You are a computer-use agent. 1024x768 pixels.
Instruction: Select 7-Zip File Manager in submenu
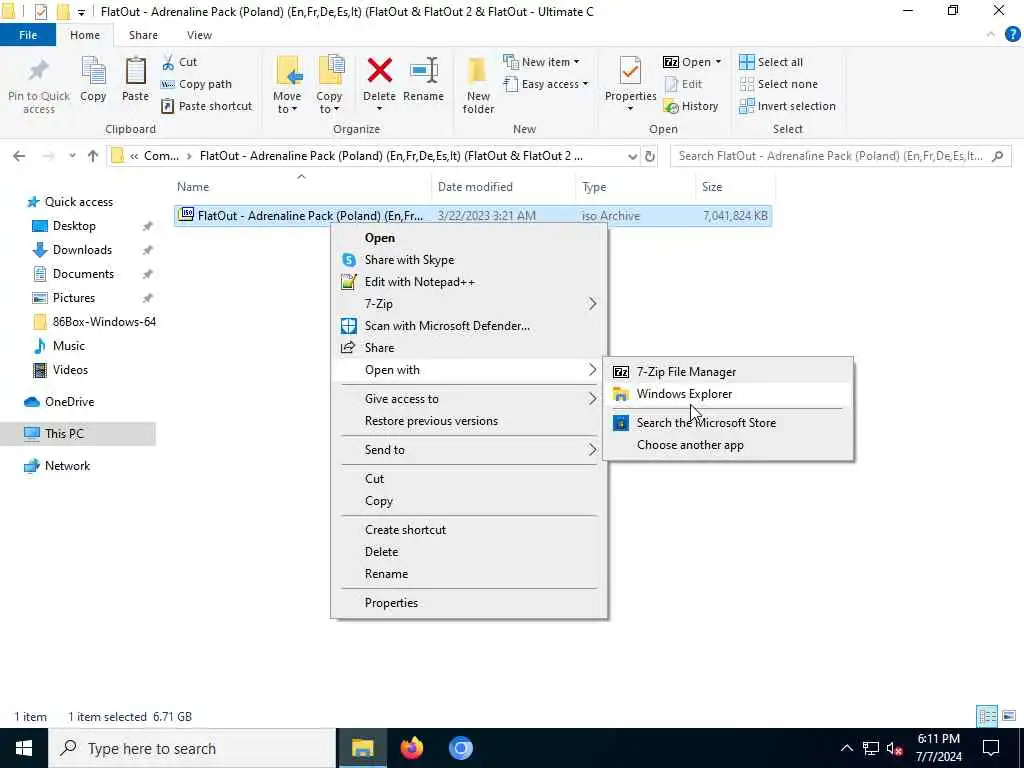(728, 372)
